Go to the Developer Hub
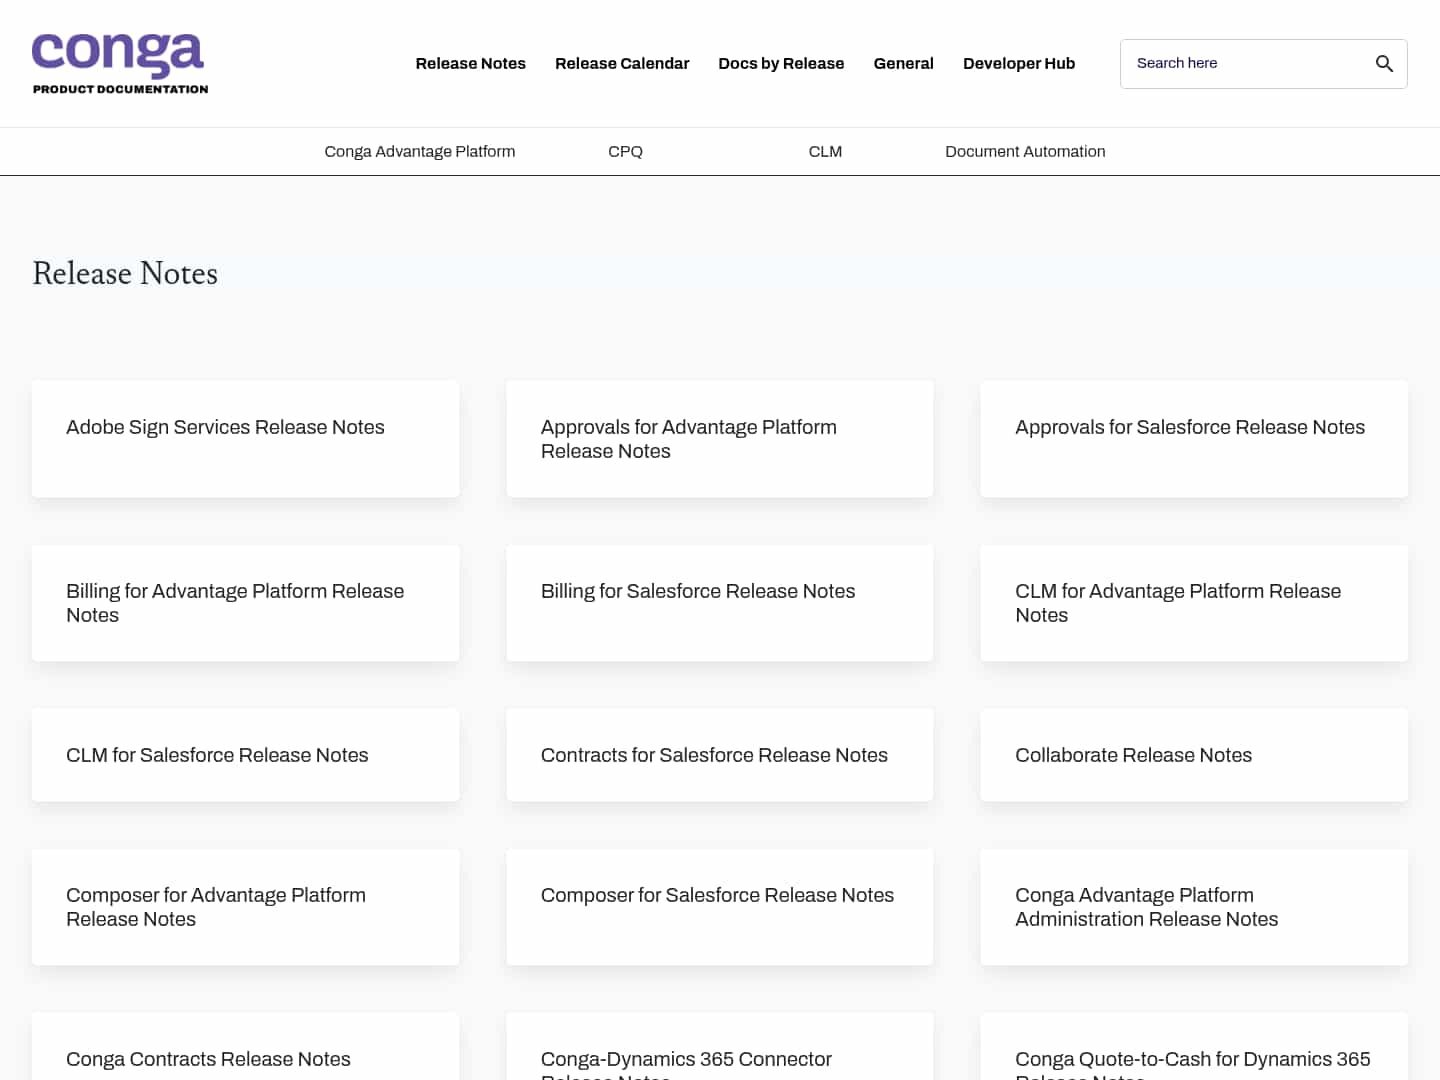 pyautogui.click(x=1019, y=63)
